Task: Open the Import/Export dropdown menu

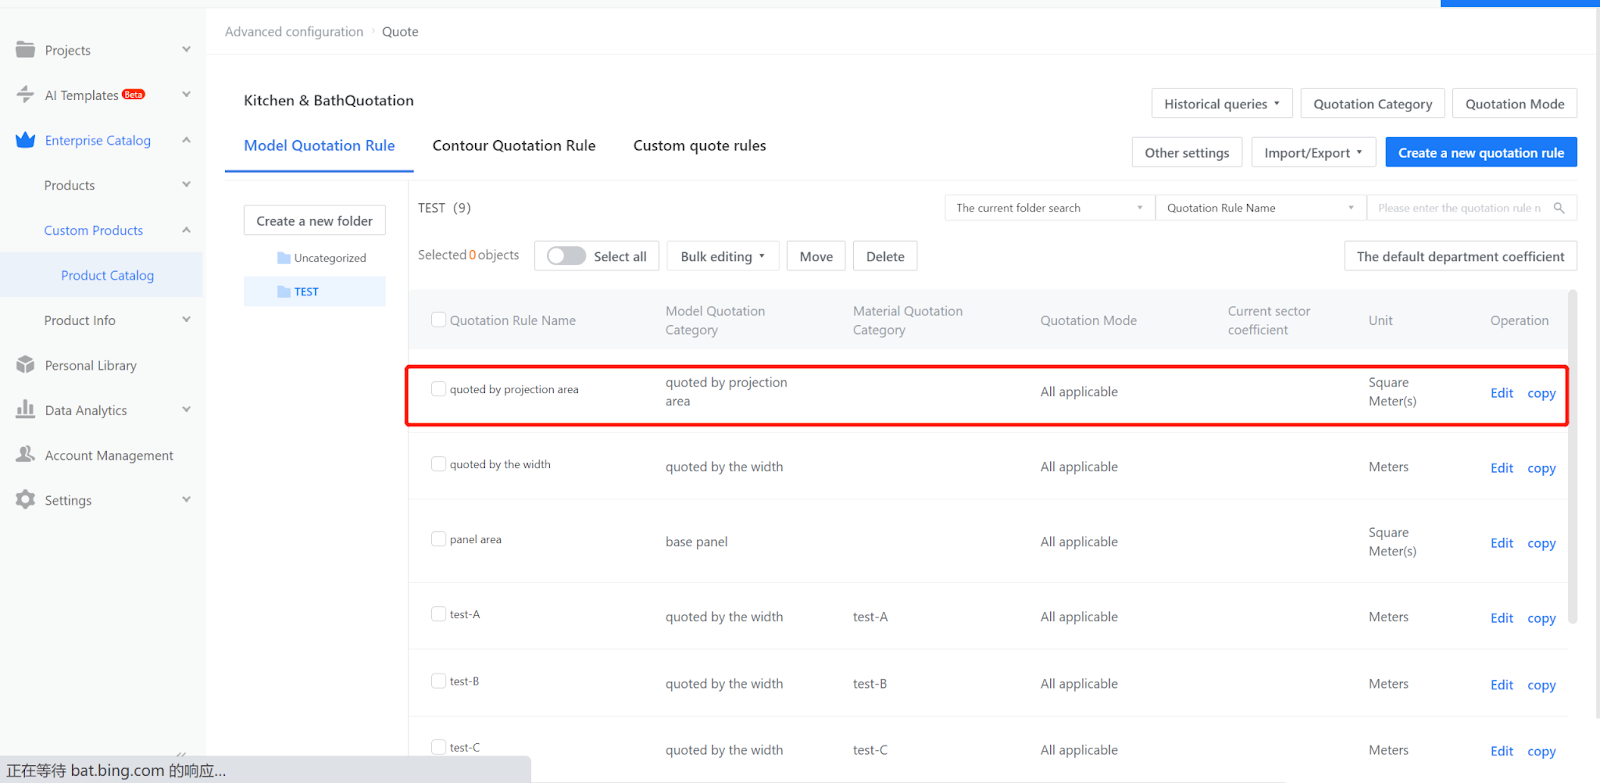Action: tap(1312, 153)
